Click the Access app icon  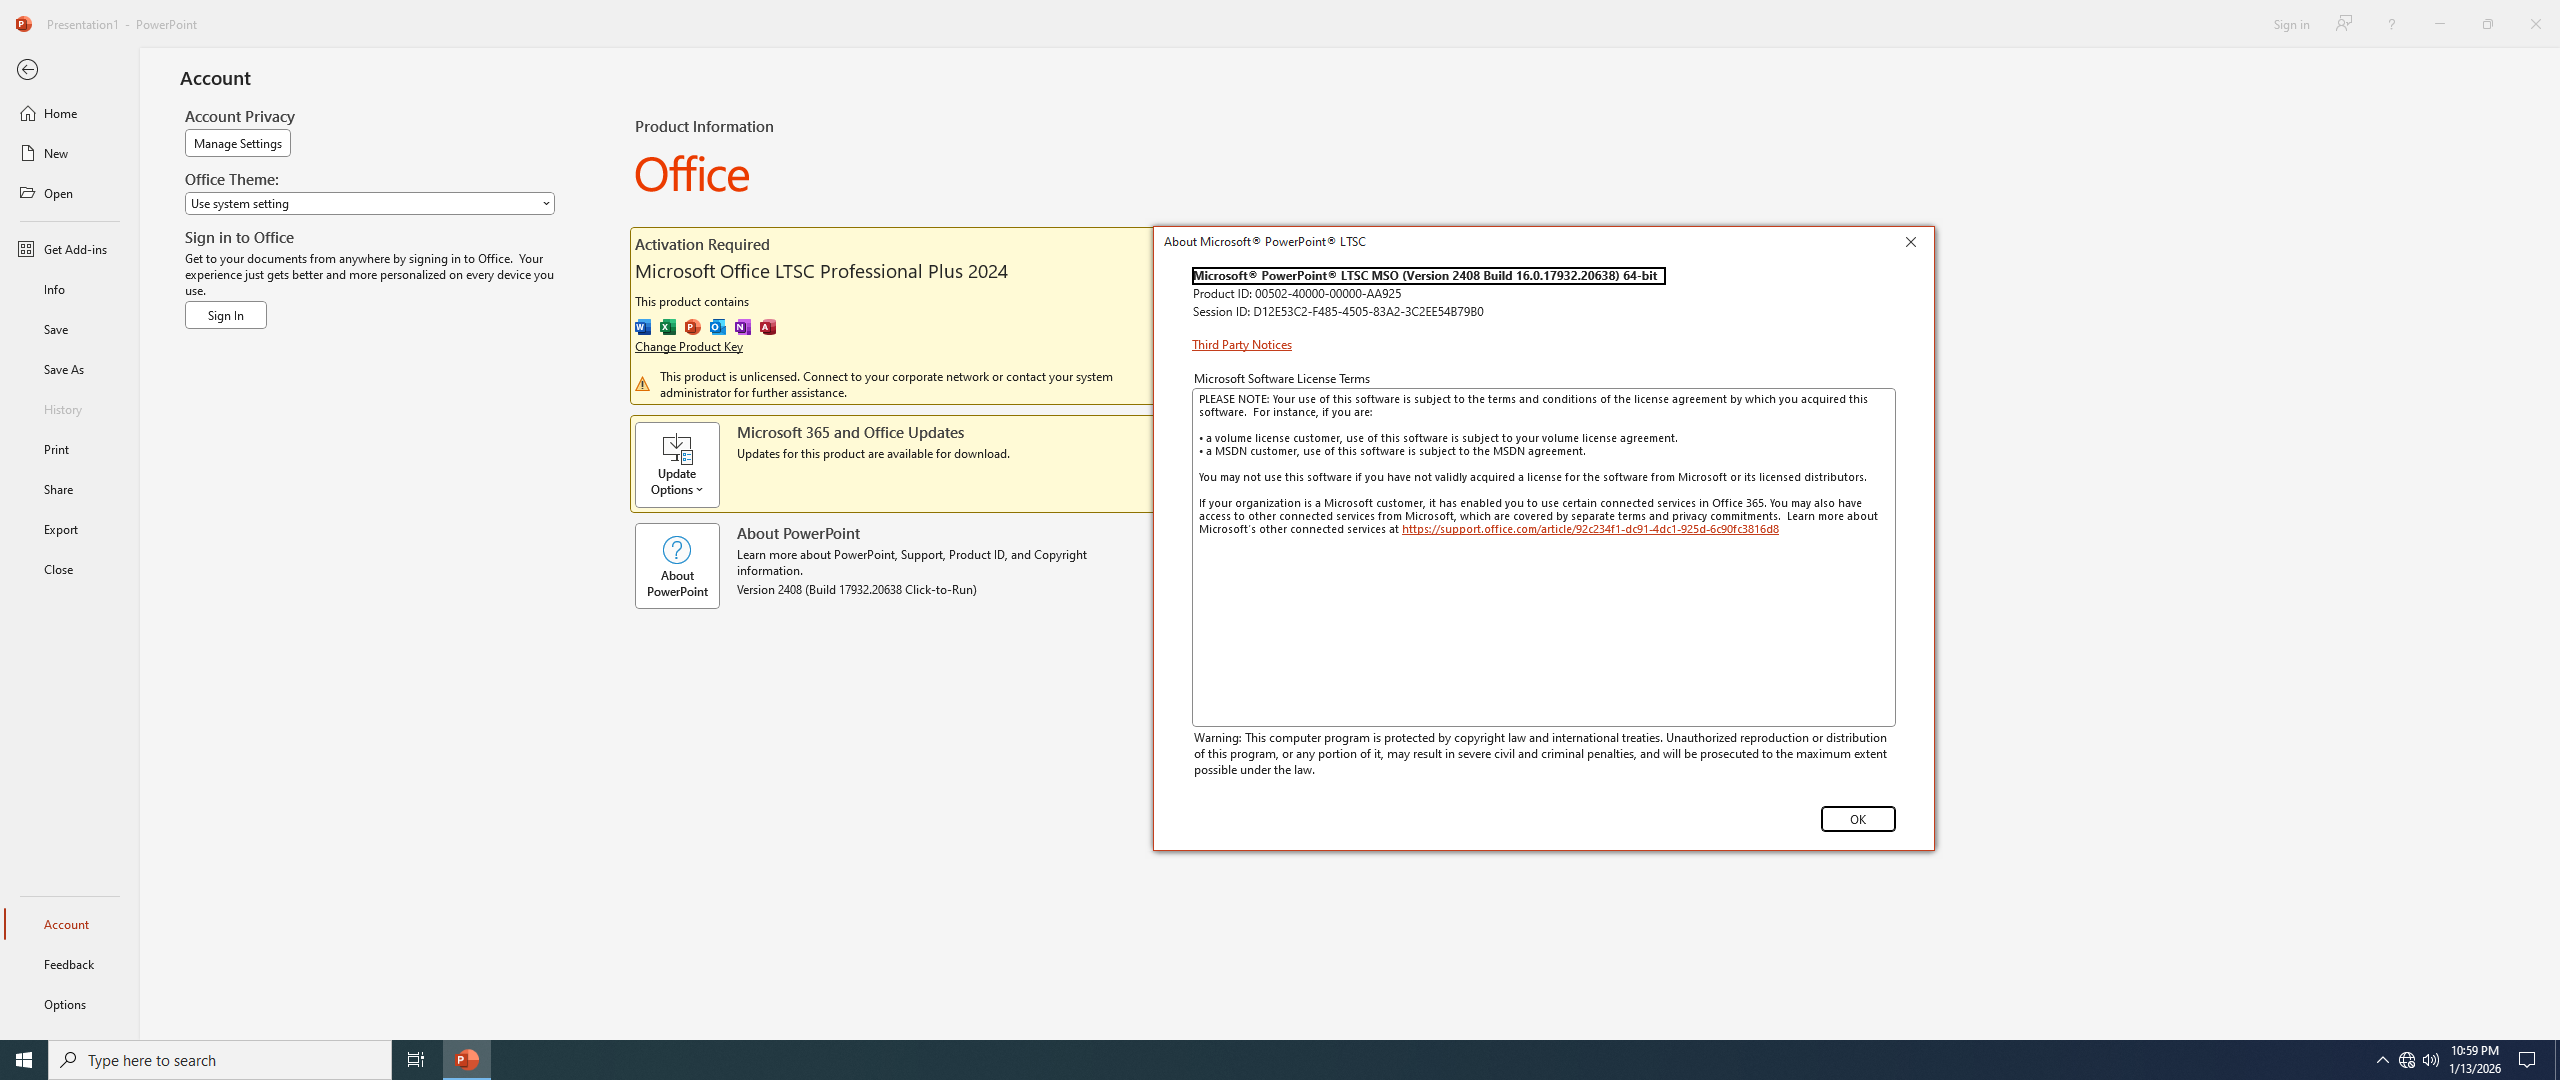coord(768,327)
